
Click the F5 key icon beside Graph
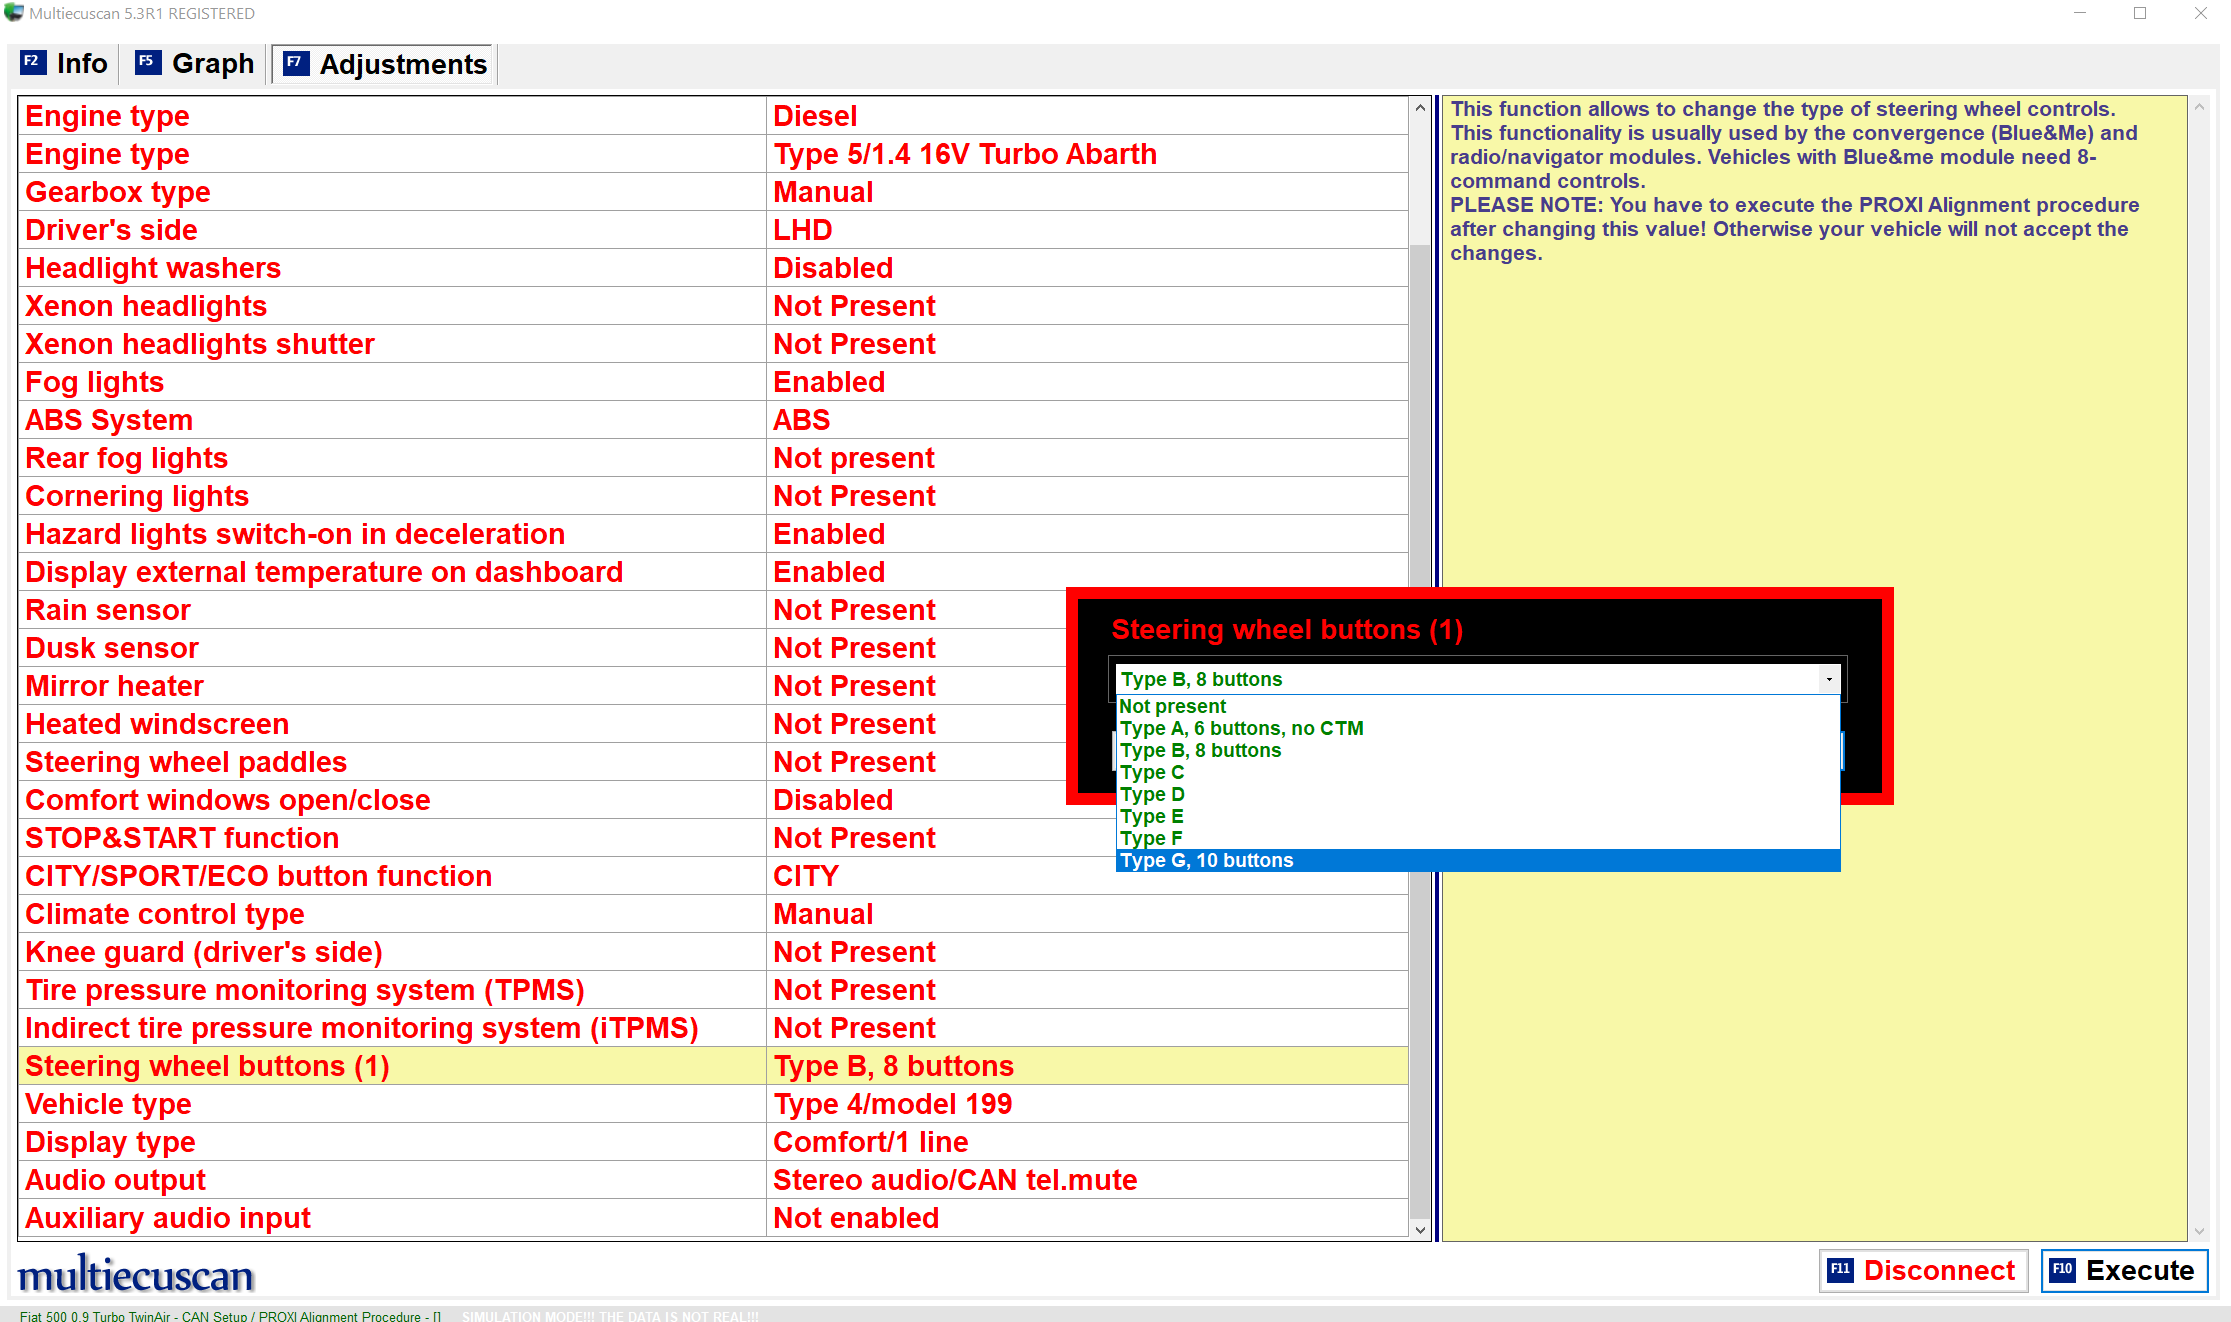pos(147,62)
